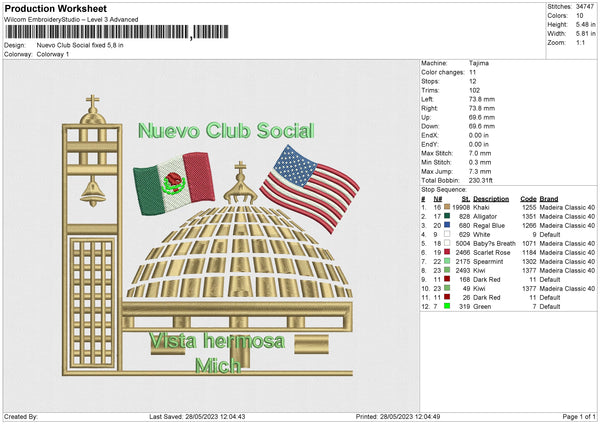Click the Colors value 10

point(579,16)
